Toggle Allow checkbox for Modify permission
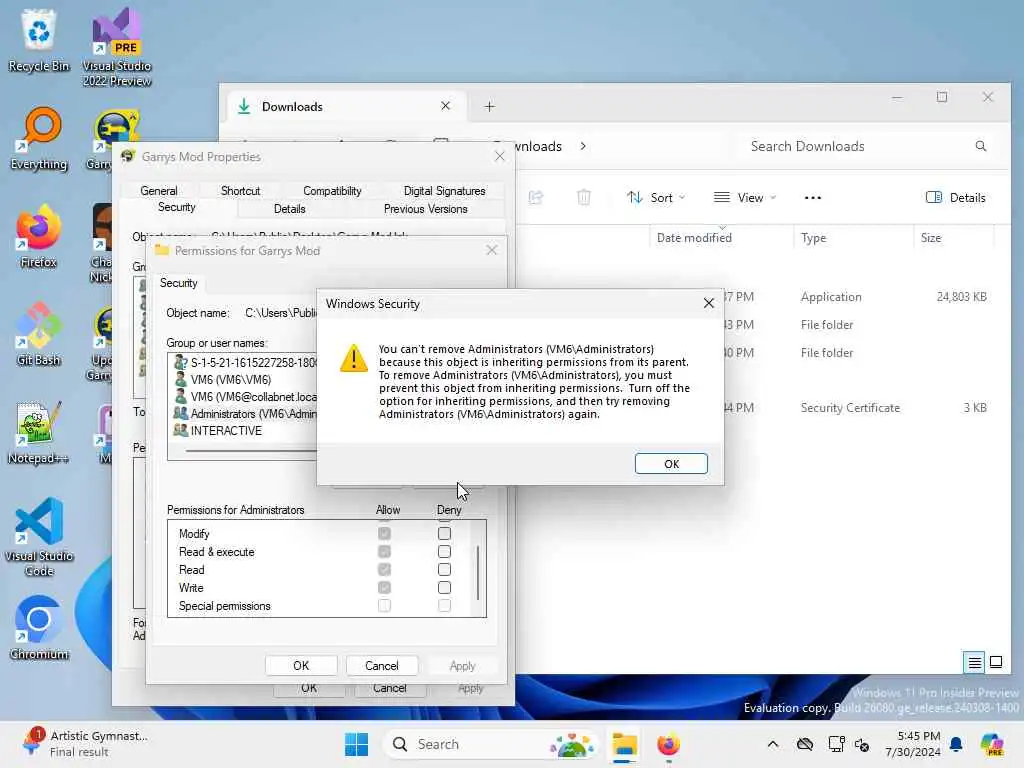The image size is (1024, 768). pos(384,534)
